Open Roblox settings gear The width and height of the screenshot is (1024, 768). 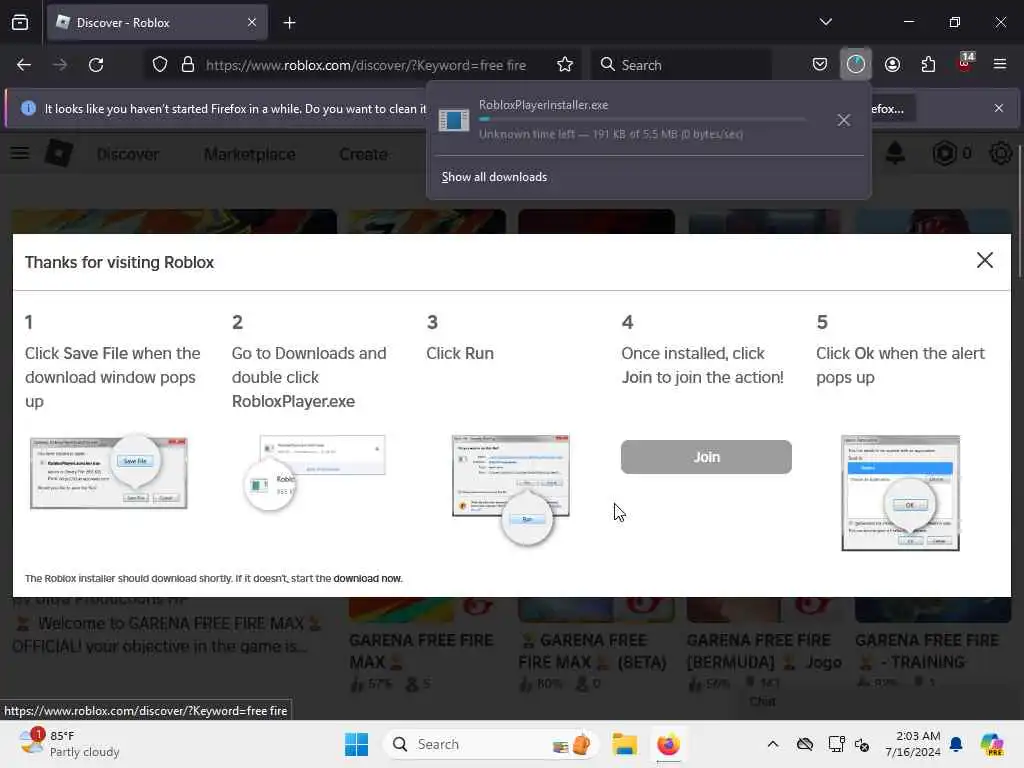pyautogui.click(x=1001, y=153)
